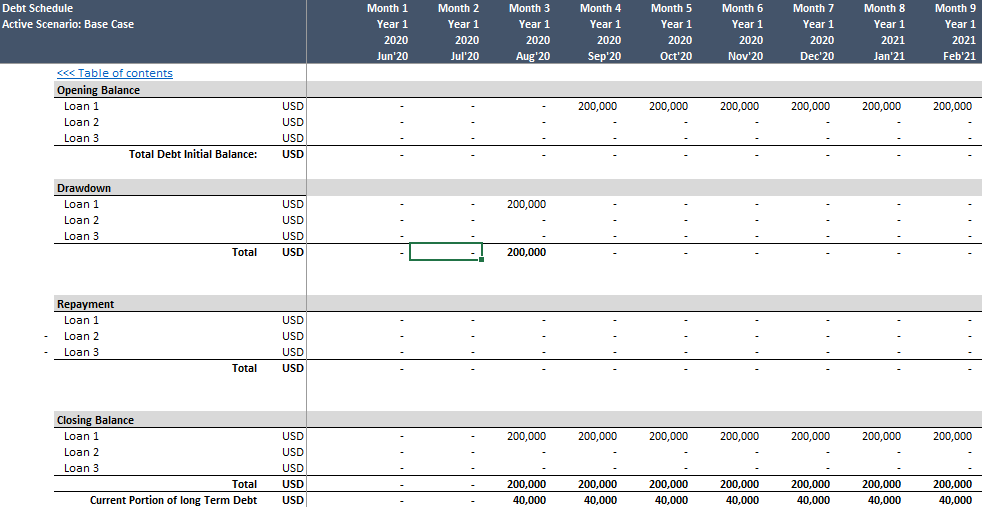Click the Month 3 column header
Image resolution: width=982 pixels, height=507 pixels.
click(529, 8)
